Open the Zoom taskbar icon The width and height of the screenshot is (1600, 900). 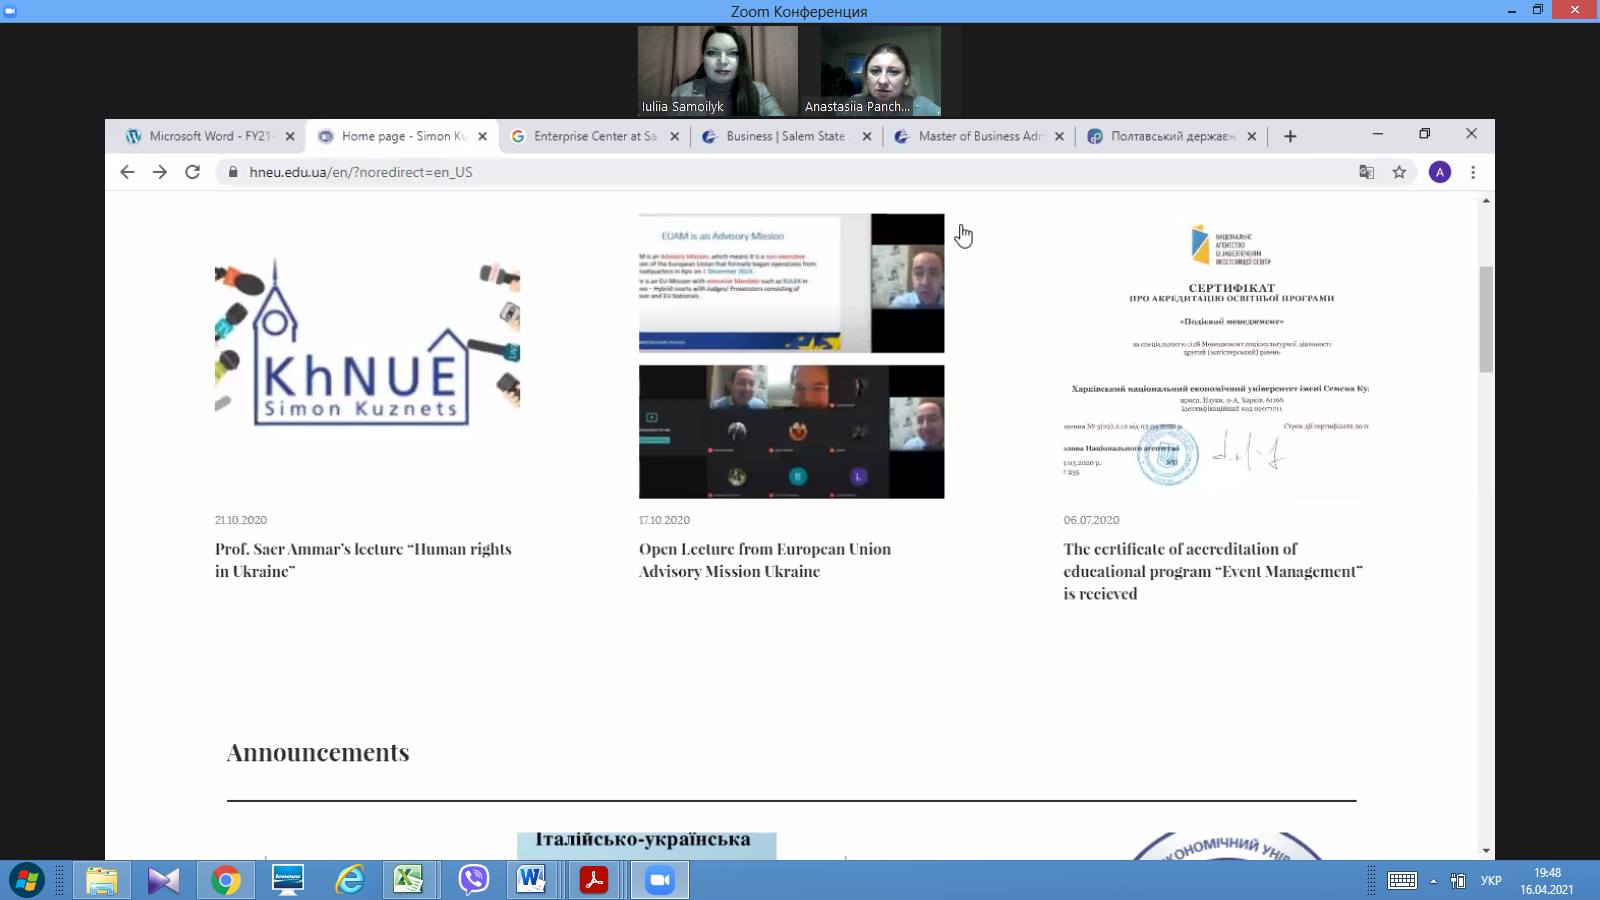tap(659, 880)
